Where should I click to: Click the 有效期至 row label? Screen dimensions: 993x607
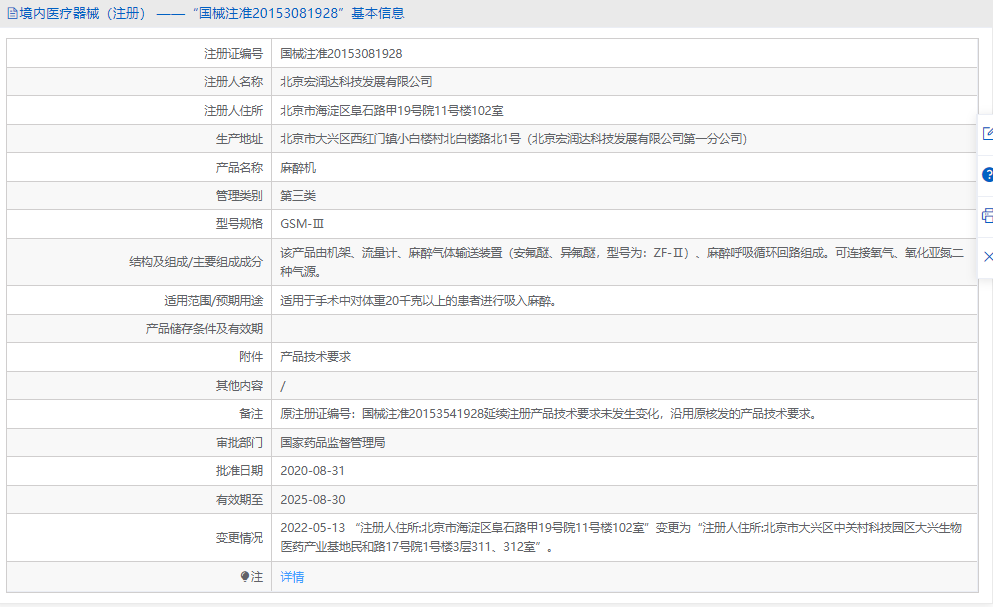tap(239, 500)
